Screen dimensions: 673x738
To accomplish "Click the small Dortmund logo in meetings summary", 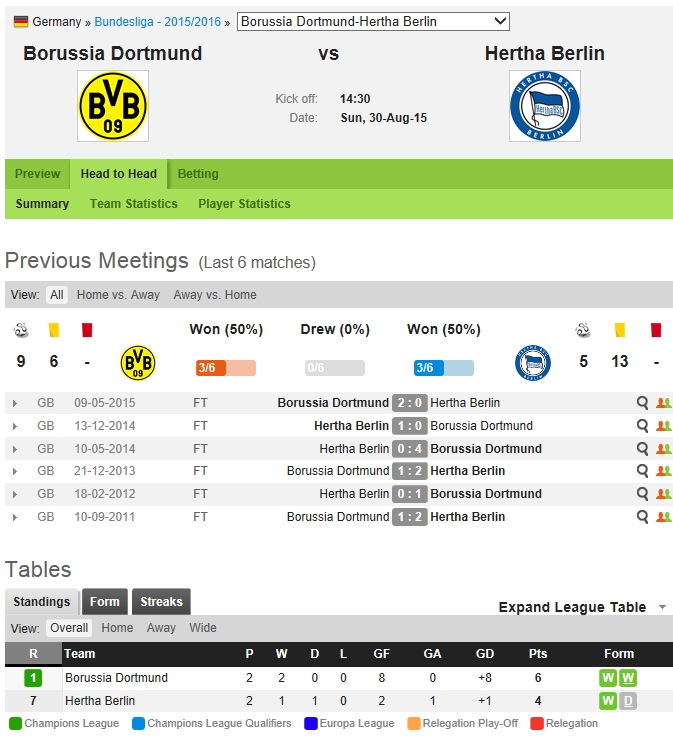I will [138, 362].
